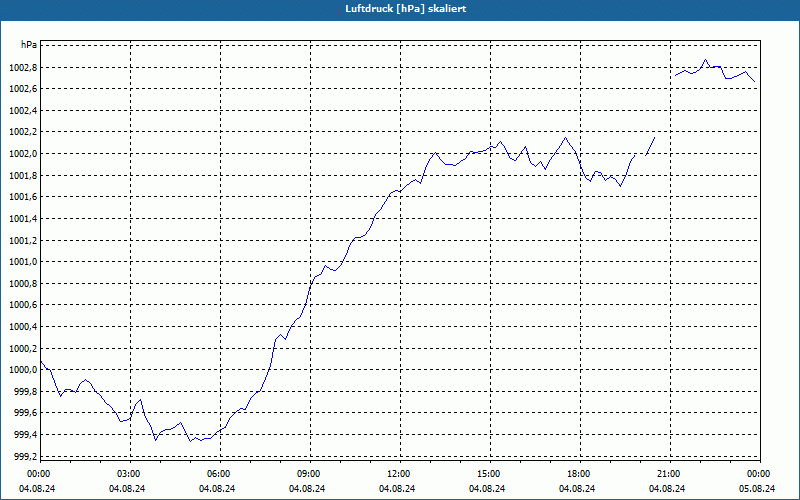Pick the 1000,2 axis value

[23, 348]
